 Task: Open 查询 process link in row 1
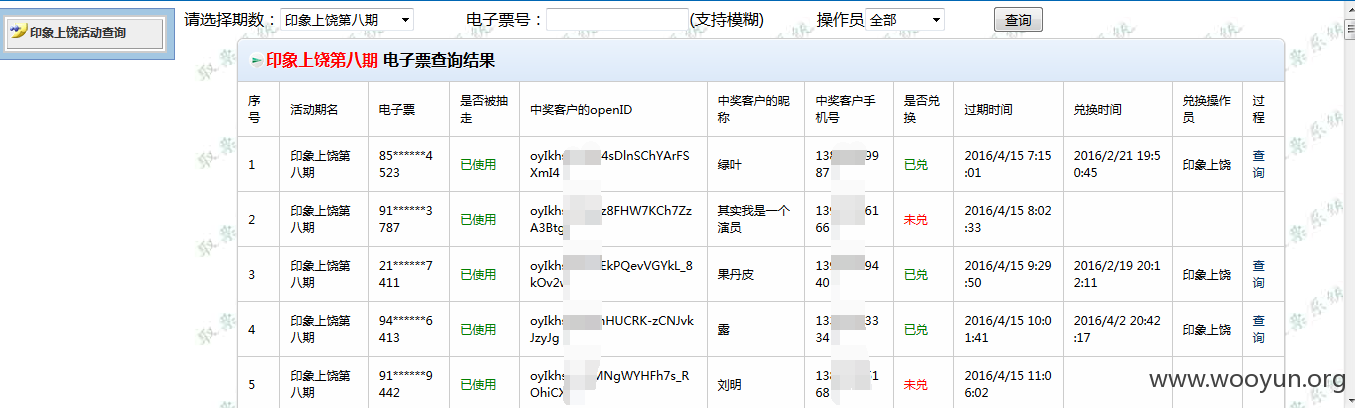click(x=1259, y=164)
